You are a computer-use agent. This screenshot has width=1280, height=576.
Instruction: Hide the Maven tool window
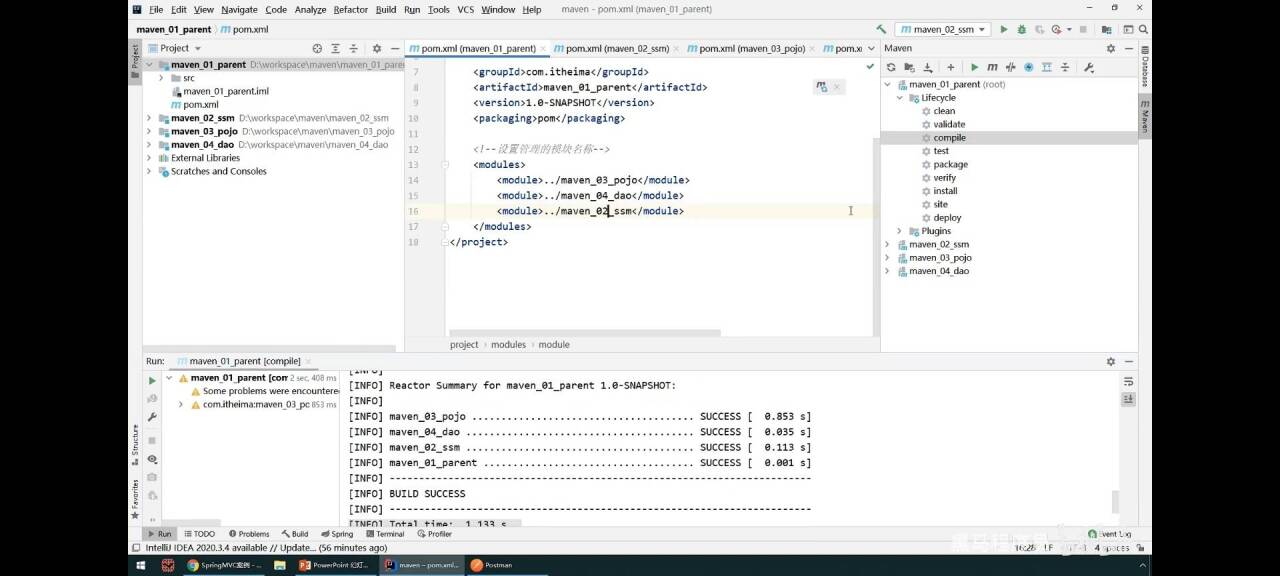pos(1128,48)
